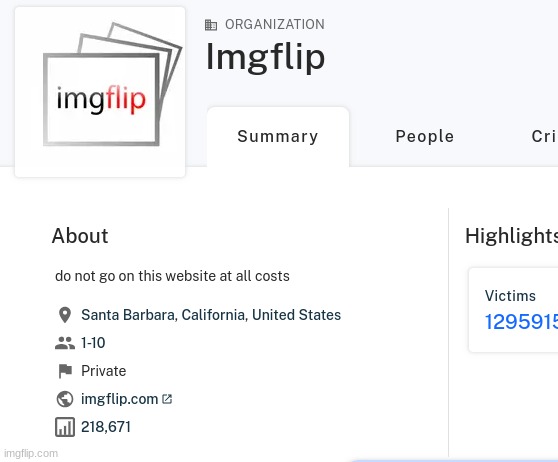The width and height of the screenshot is (558, 462).
Task: Click the organization building icon
Action: (211, 25)
